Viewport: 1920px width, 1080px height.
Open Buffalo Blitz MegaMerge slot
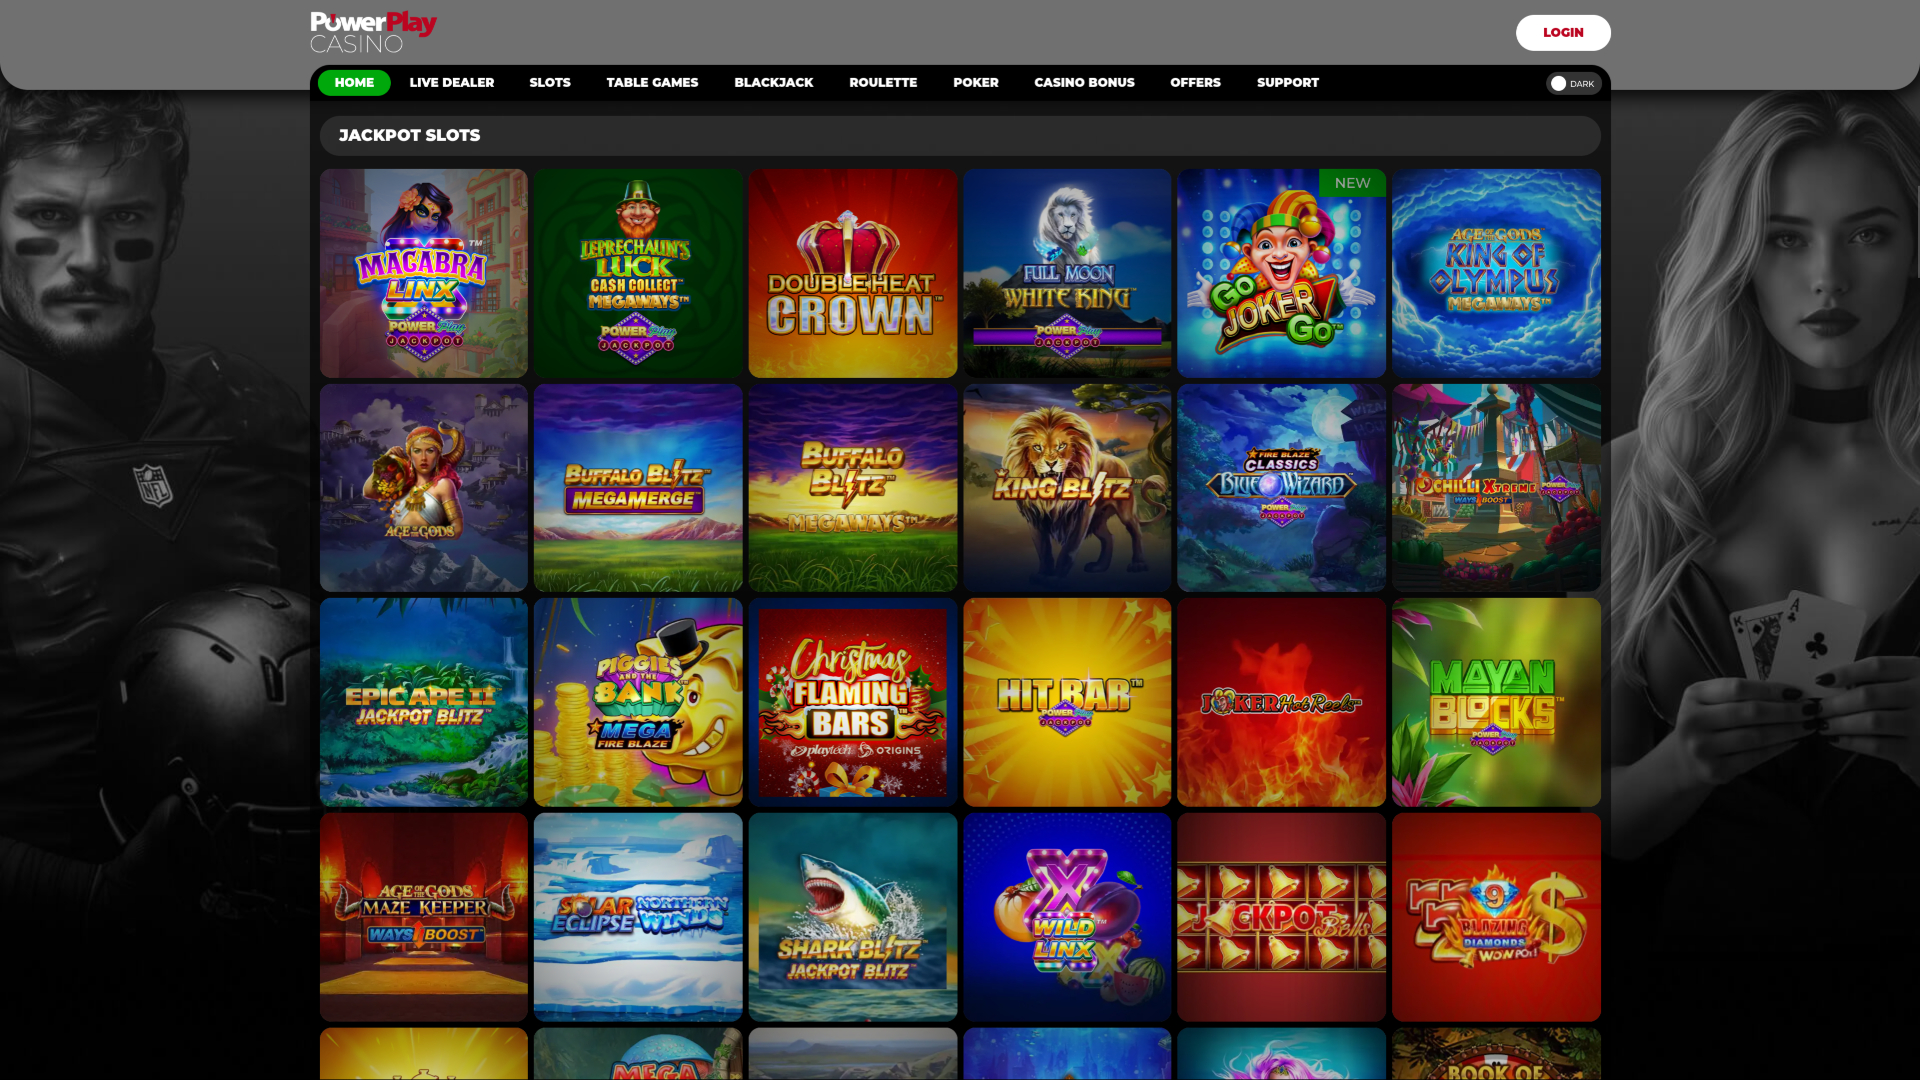tap(638, 487)
